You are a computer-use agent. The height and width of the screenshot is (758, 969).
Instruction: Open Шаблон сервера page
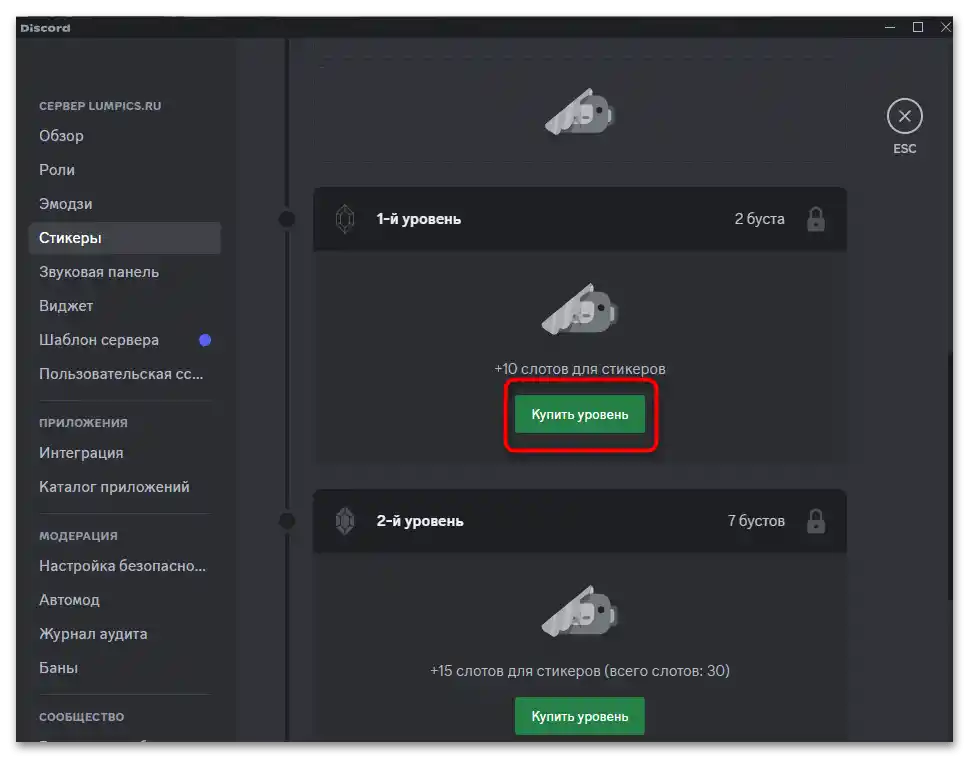tap(124, 340)
